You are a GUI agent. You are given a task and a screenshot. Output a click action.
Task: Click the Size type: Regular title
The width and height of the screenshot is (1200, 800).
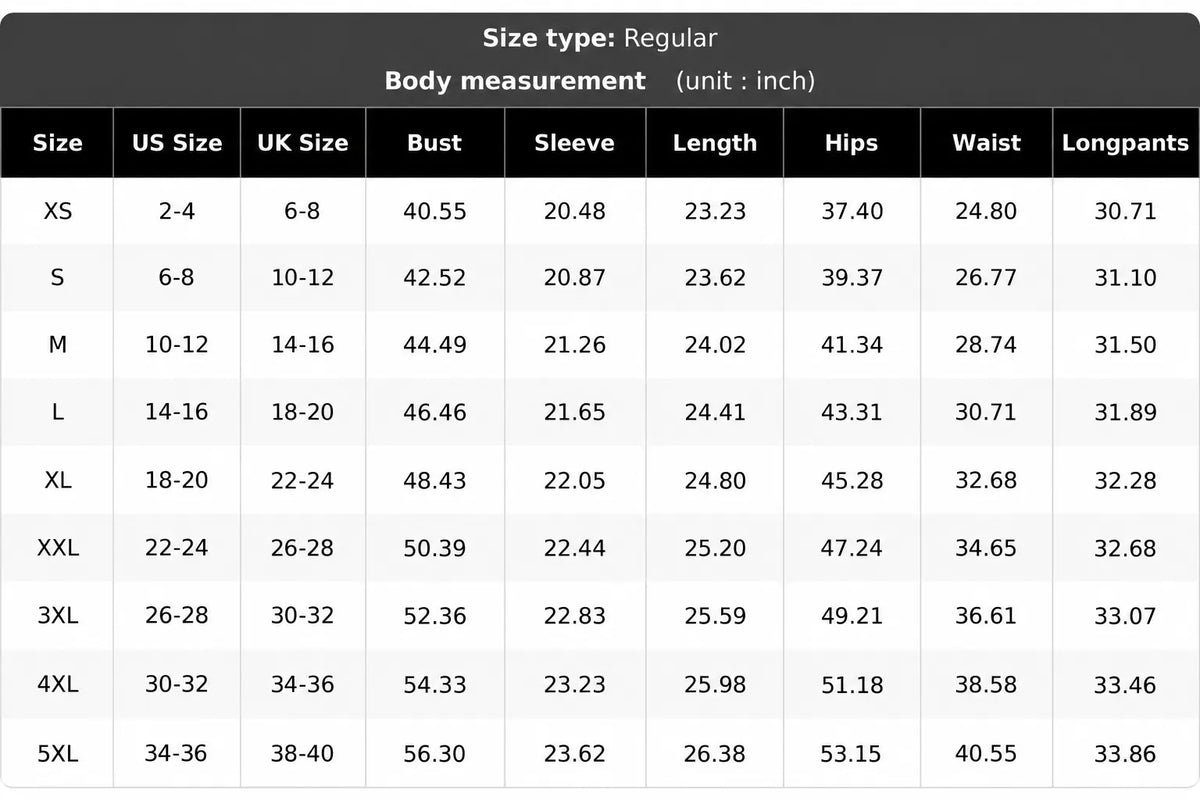pos(600,39)
